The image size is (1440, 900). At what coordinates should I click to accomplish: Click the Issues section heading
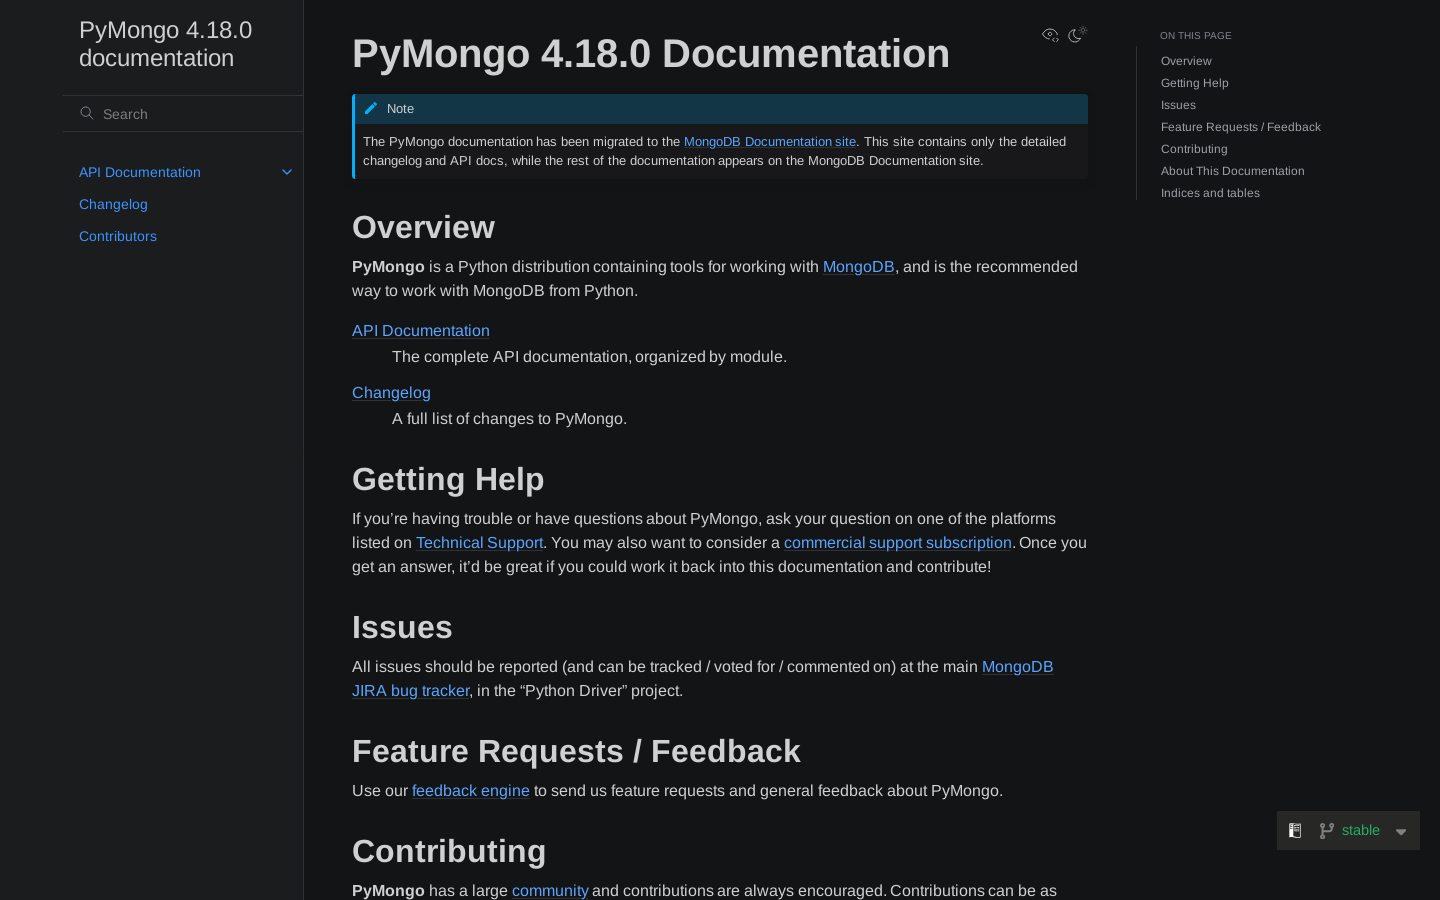[402, 627]
